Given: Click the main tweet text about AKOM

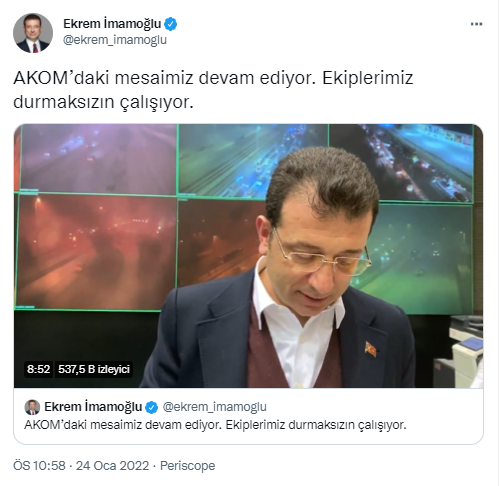Looking at the screenshot, I should (213, 90).
